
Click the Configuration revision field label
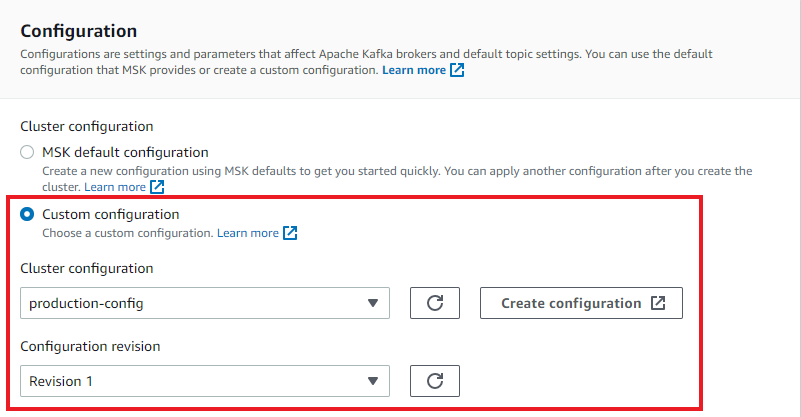coord(91,346)
